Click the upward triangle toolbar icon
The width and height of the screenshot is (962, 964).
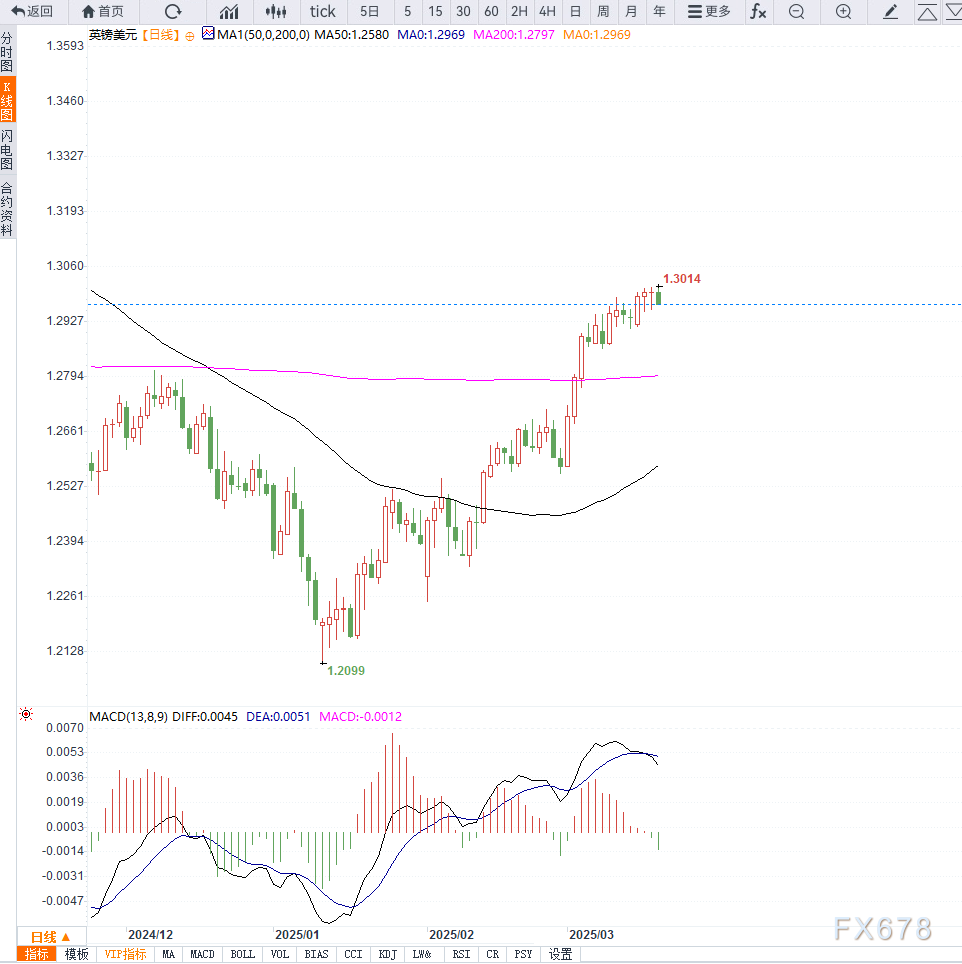pyautogui.click(x=927, y=12)
